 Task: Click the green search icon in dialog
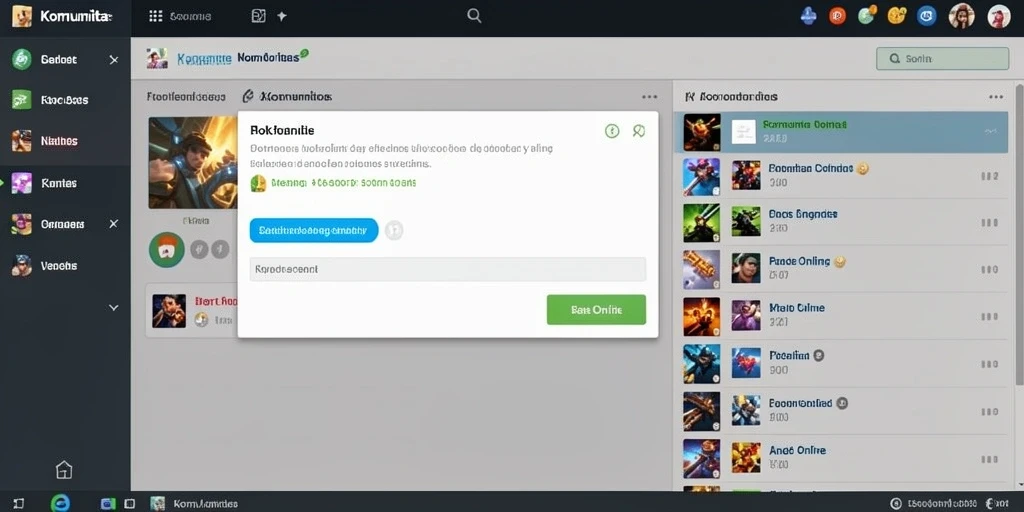(x=639, y=131)
